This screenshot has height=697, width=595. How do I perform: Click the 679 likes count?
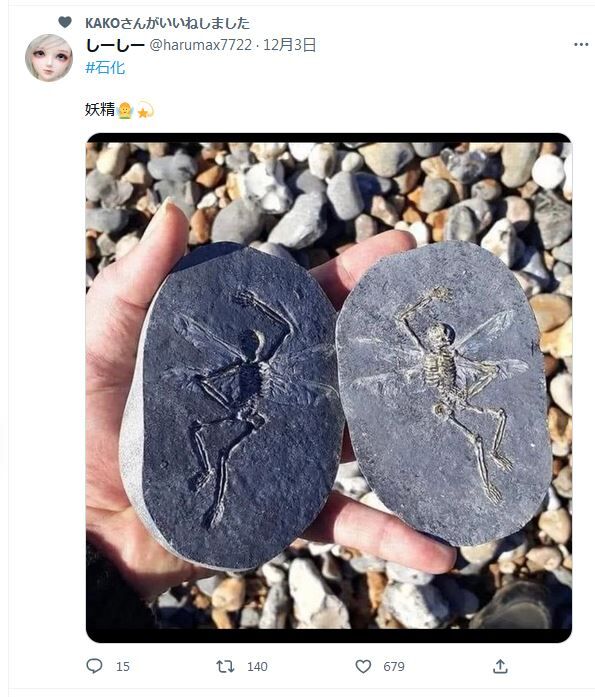pos(394,666)
